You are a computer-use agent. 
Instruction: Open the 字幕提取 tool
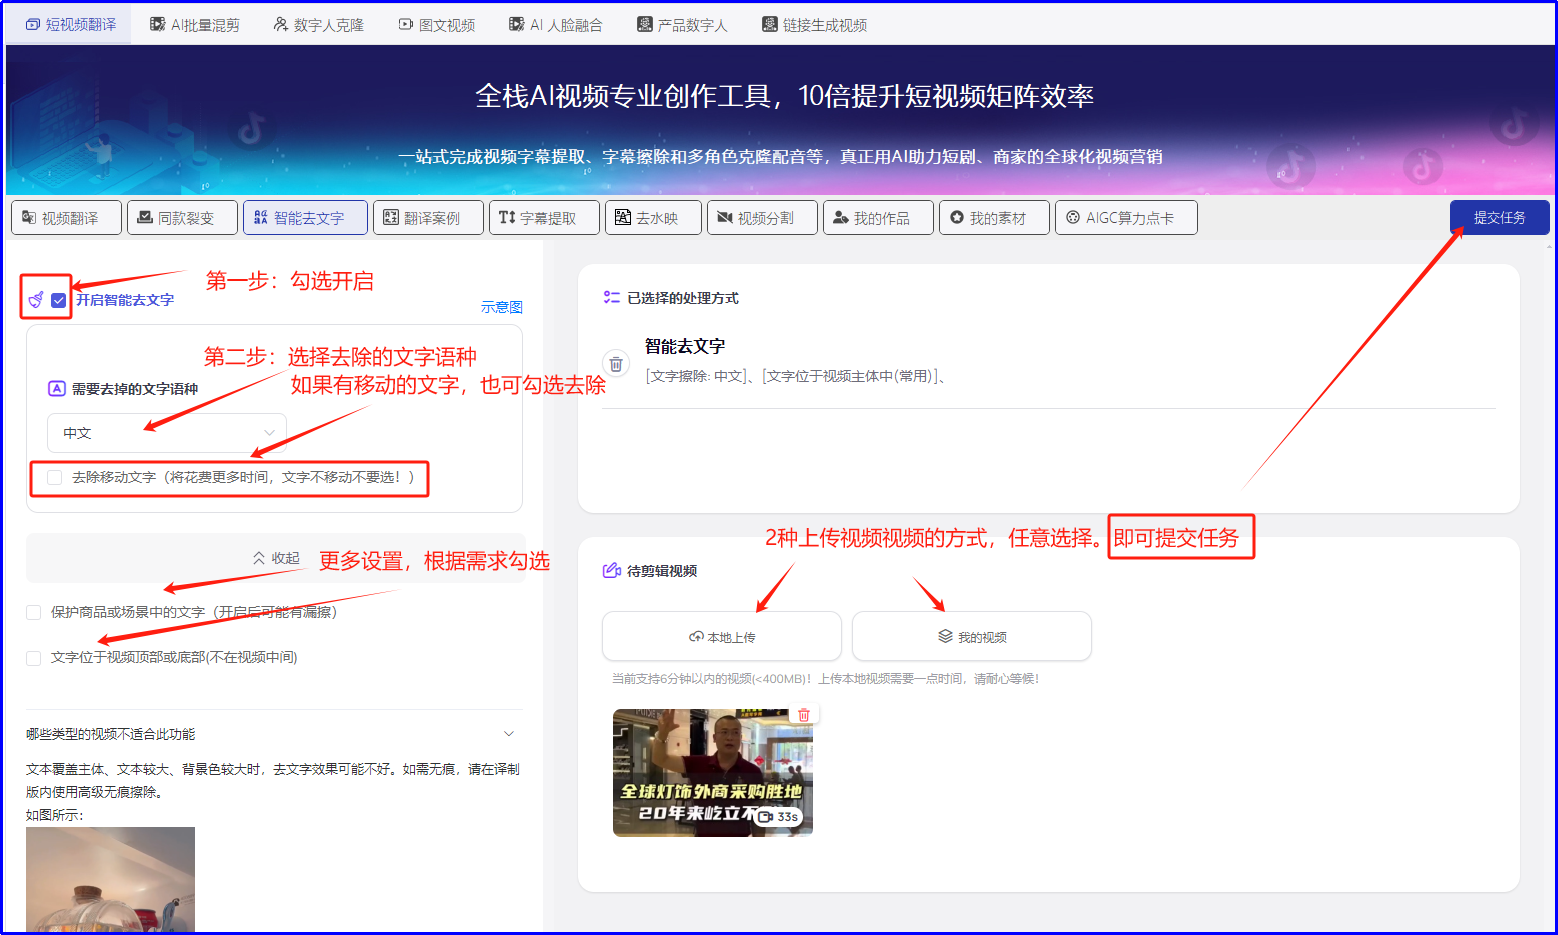(x=544, y=217)
